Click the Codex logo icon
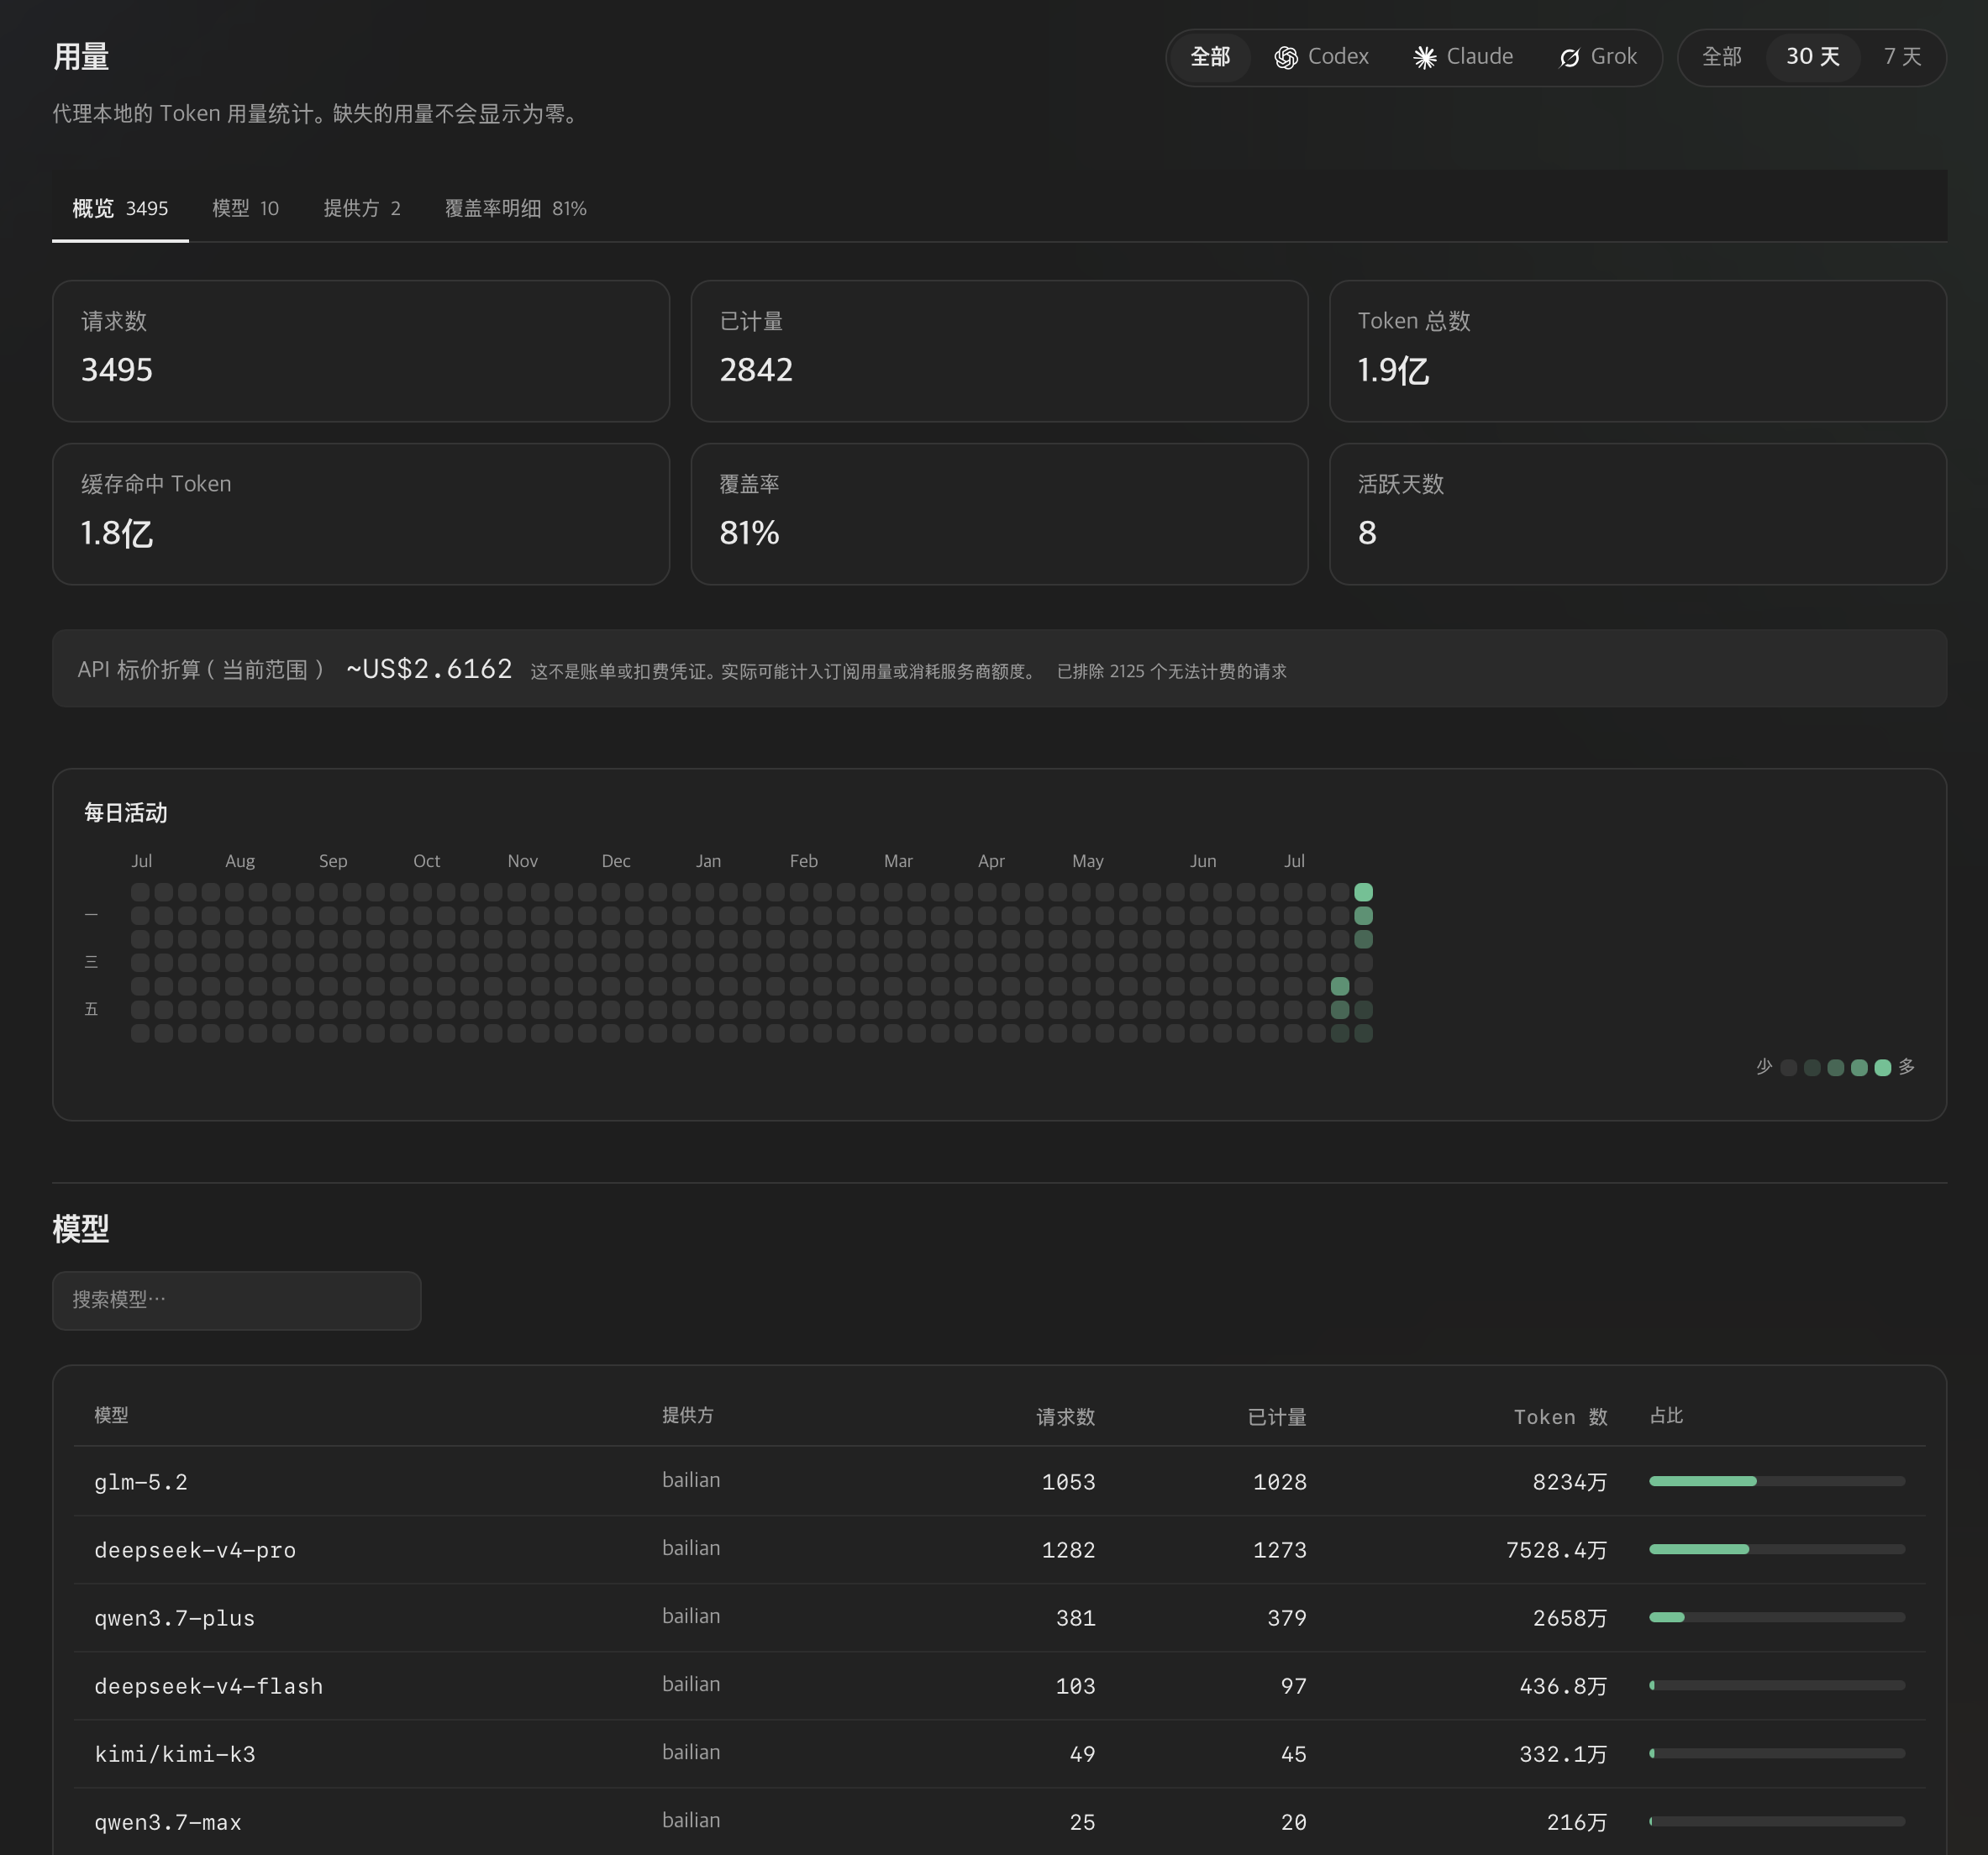The width and height of the screenshot is (1988, 1855). pos(1286,58)
